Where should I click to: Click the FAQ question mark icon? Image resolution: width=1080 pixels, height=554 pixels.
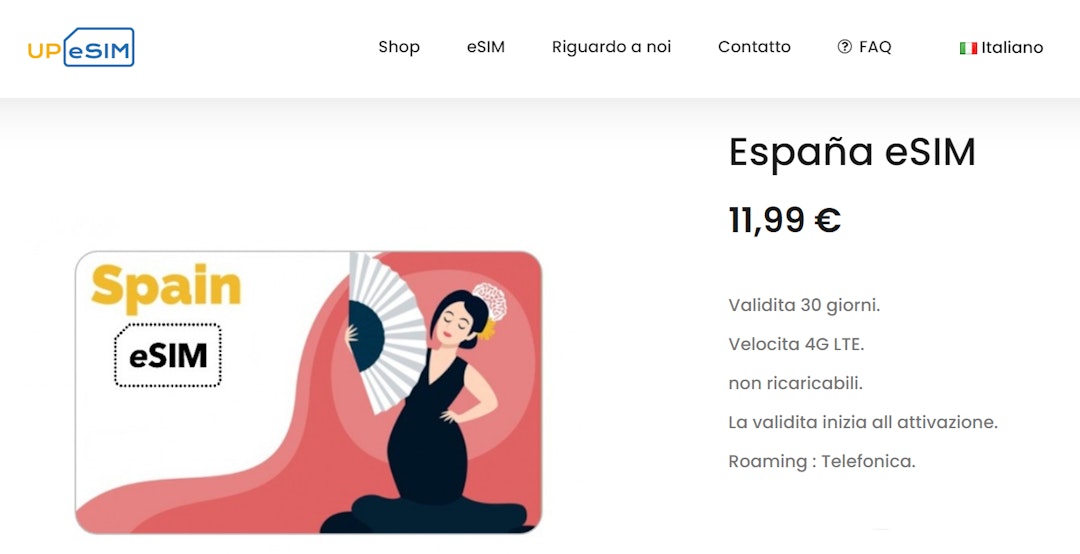(x=844, y=47)
